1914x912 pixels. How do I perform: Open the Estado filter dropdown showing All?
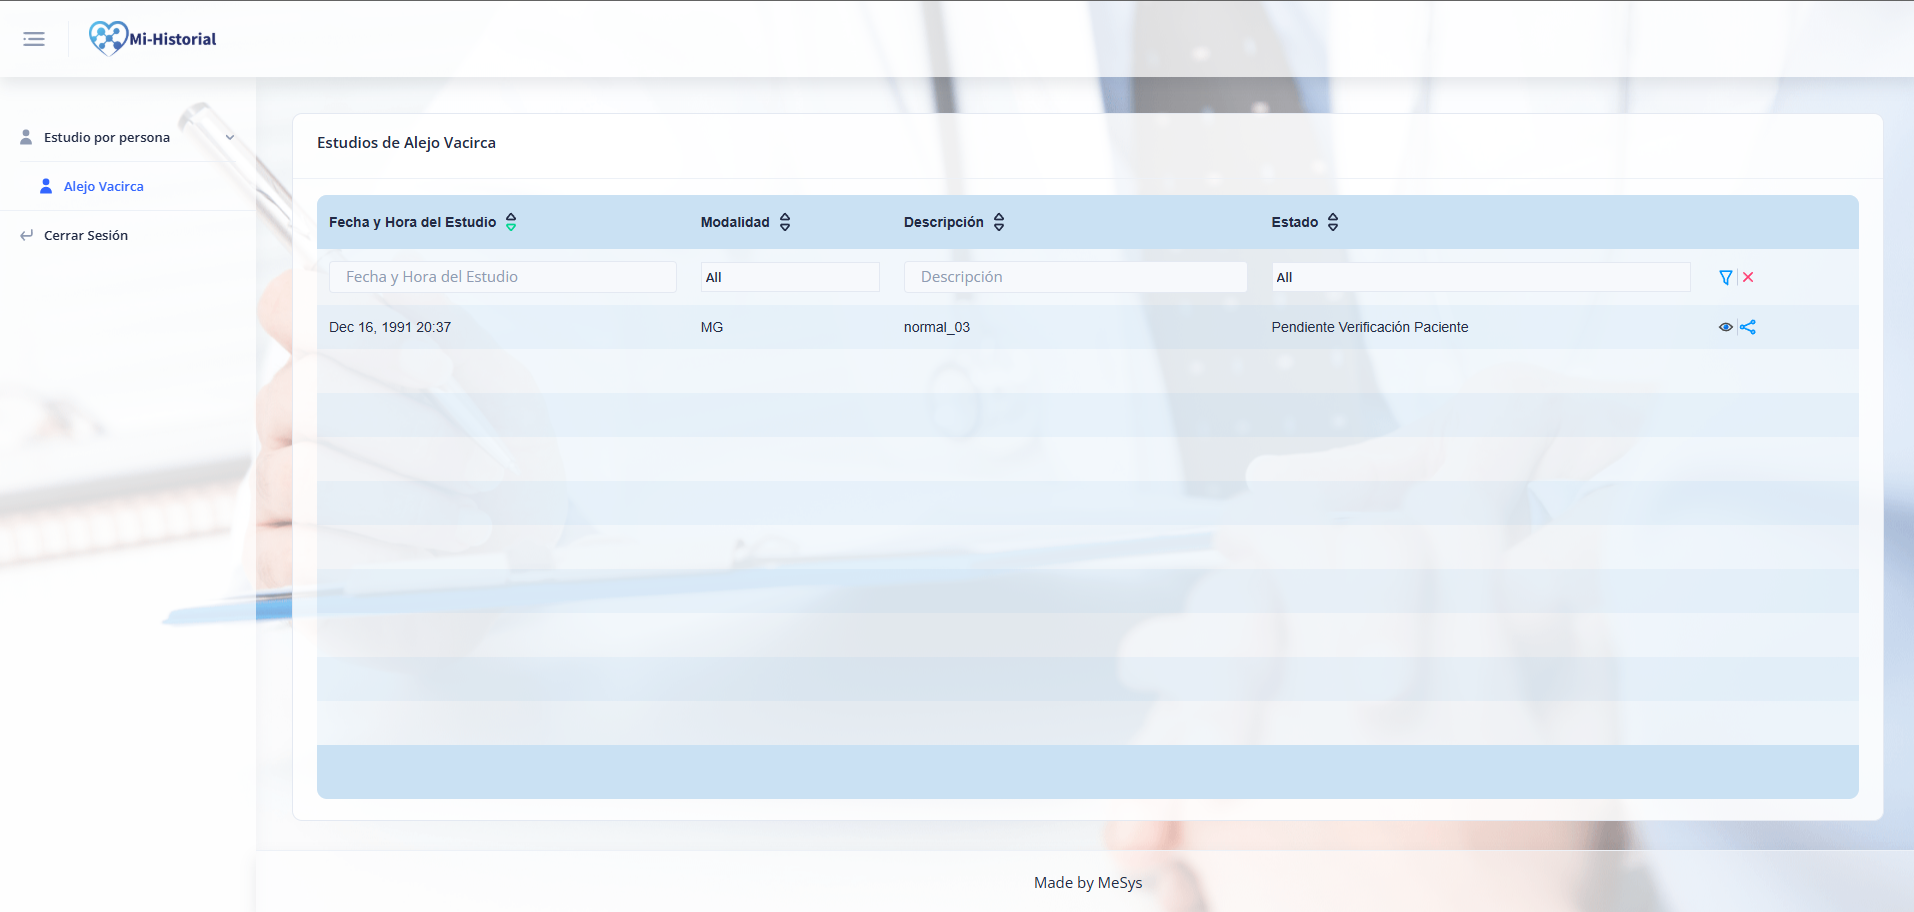pyautogui.click(x=1479, y=276)
